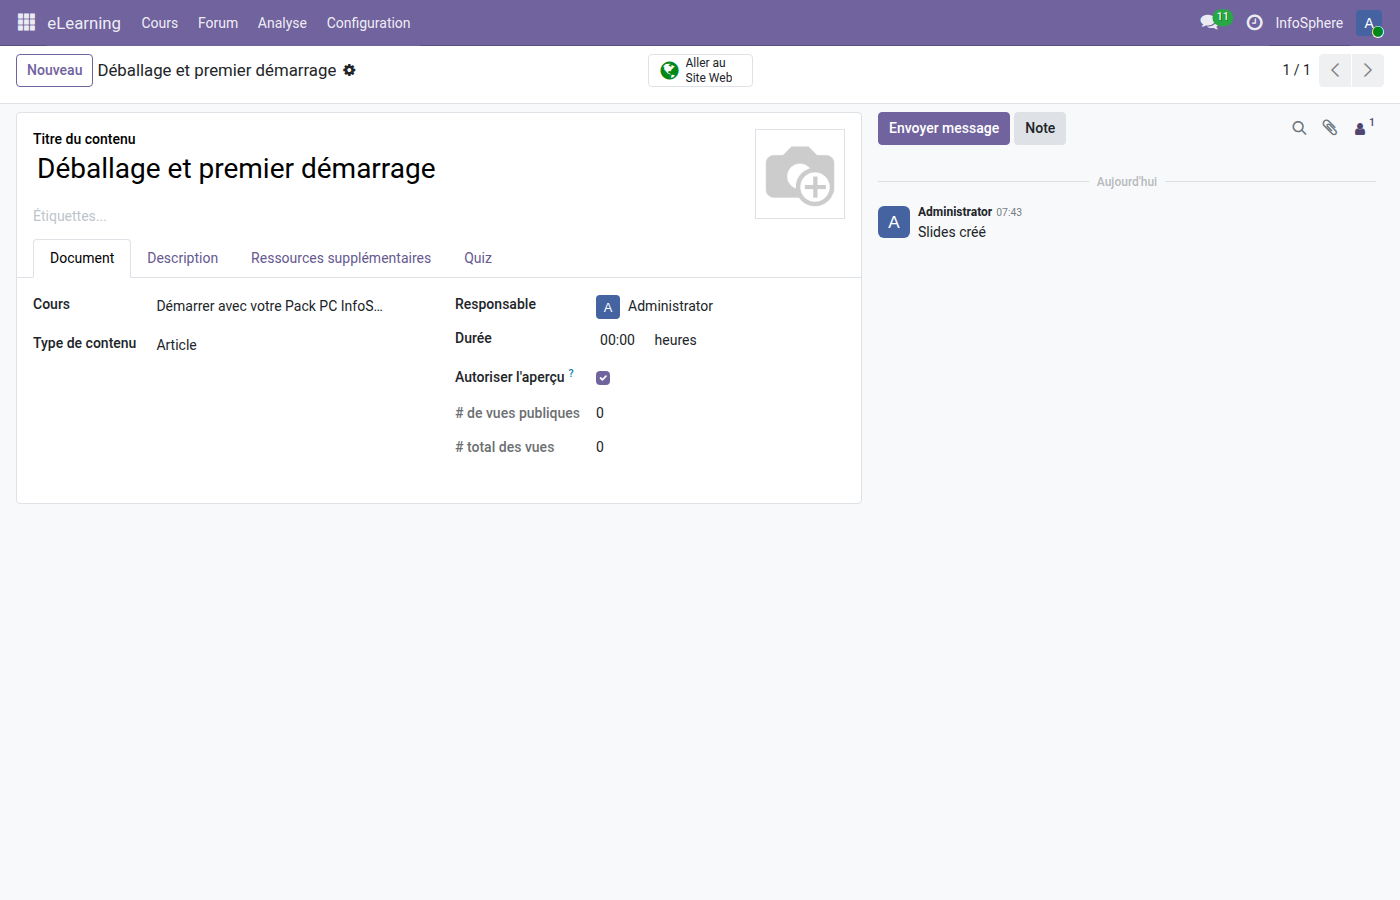Viewport: 1400px width, 900px height.
Task: Open the Configuration menu
Action: 368,22
